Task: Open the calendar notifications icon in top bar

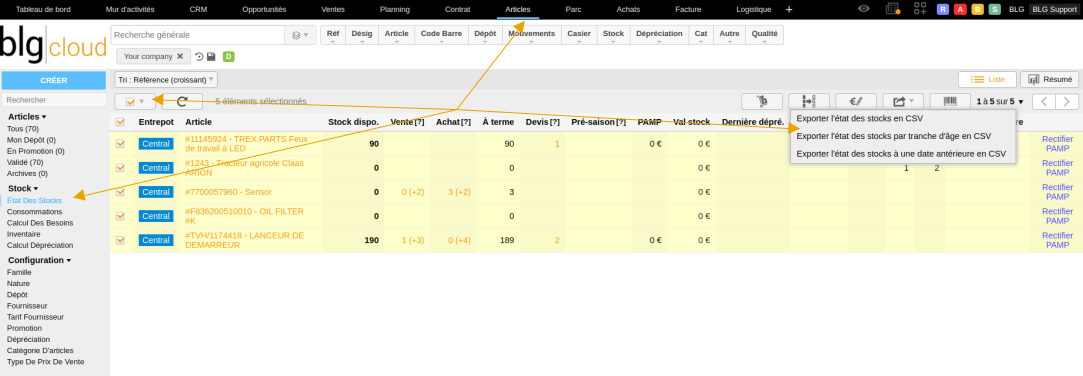Action: click(x=892, y=9)
